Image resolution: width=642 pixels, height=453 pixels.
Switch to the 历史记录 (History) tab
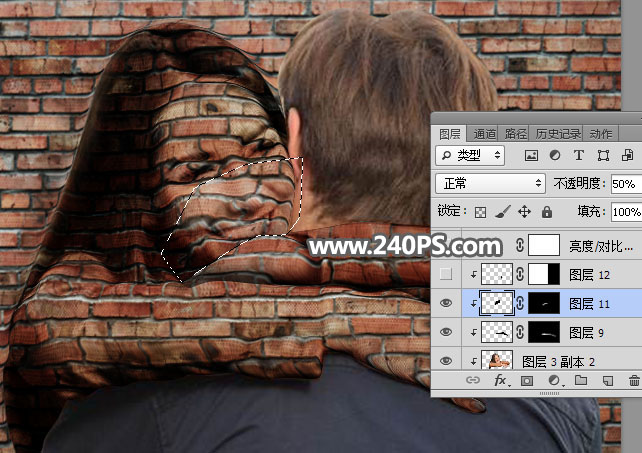click(x=558, y=134)
